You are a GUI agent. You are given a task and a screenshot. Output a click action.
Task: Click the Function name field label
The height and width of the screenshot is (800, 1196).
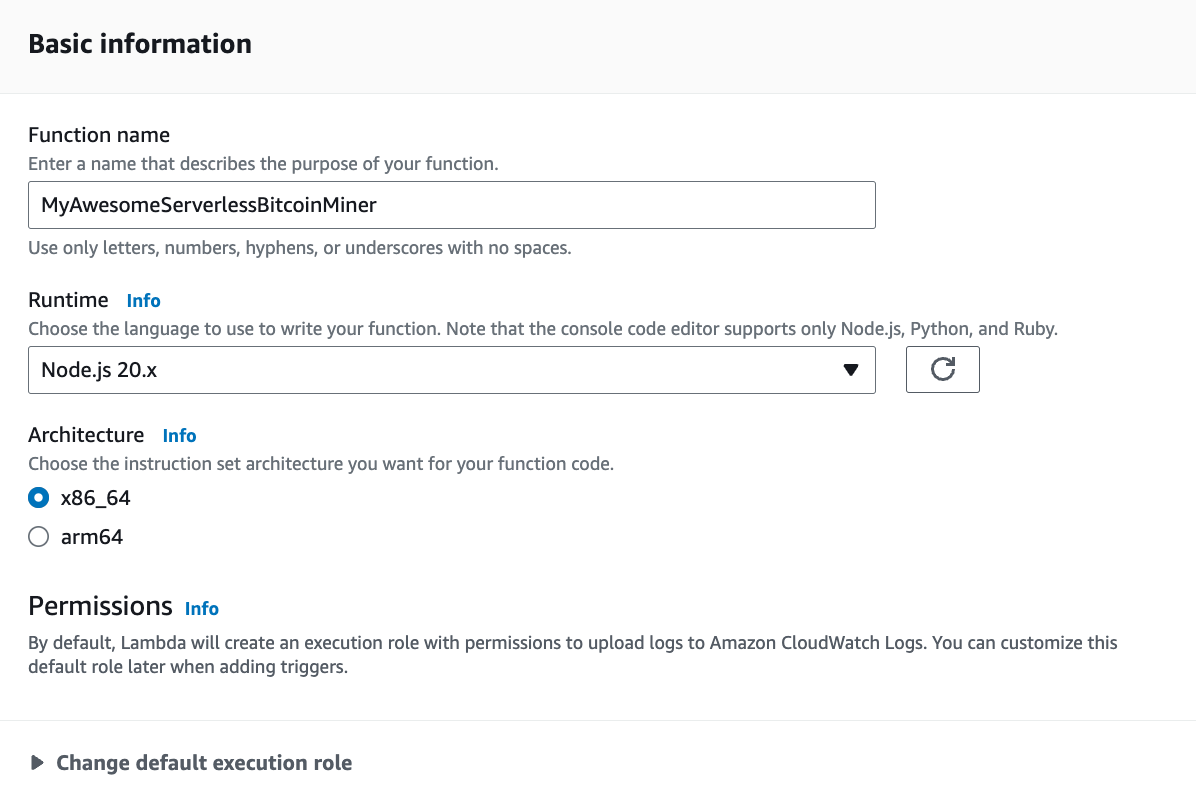99,135
